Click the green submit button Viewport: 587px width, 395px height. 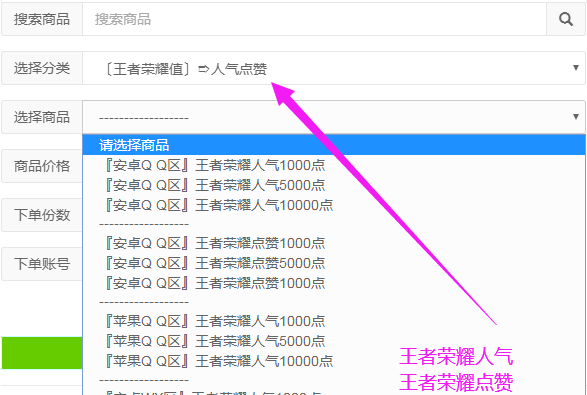point(42,353)
